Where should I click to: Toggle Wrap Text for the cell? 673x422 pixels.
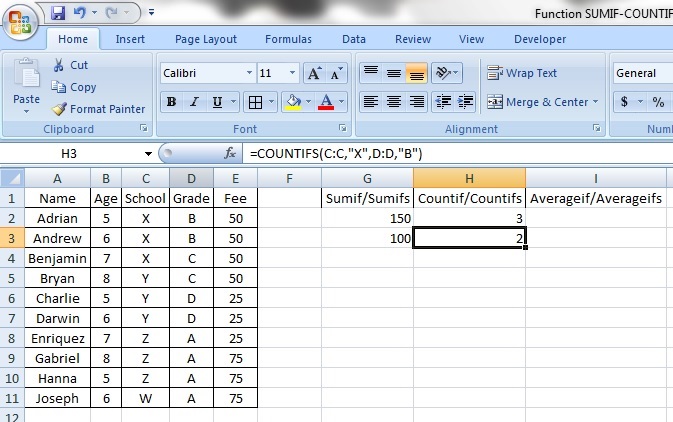point(521,73)
